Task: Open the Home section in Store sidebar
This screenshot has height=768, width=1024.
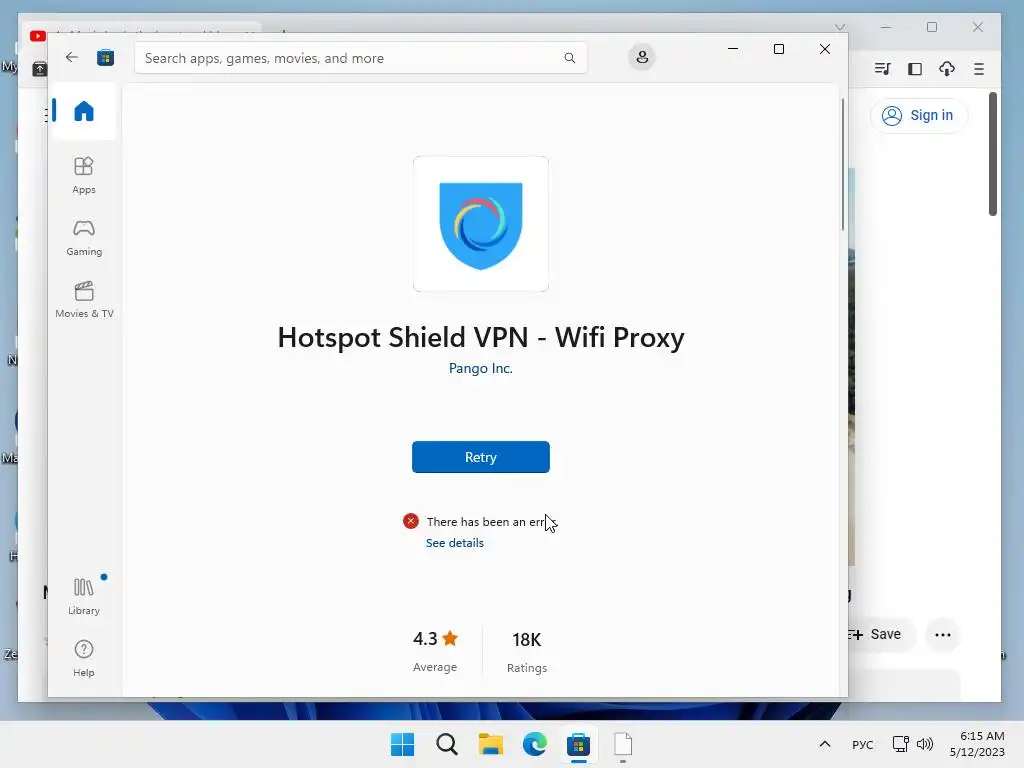Action: (84, 111)
